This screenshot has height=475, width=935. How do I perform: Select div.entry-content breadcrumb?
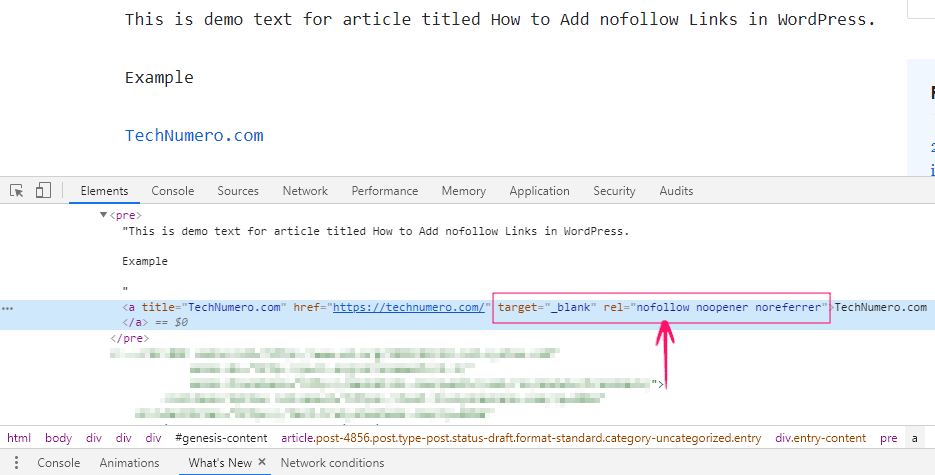(821, 438)
